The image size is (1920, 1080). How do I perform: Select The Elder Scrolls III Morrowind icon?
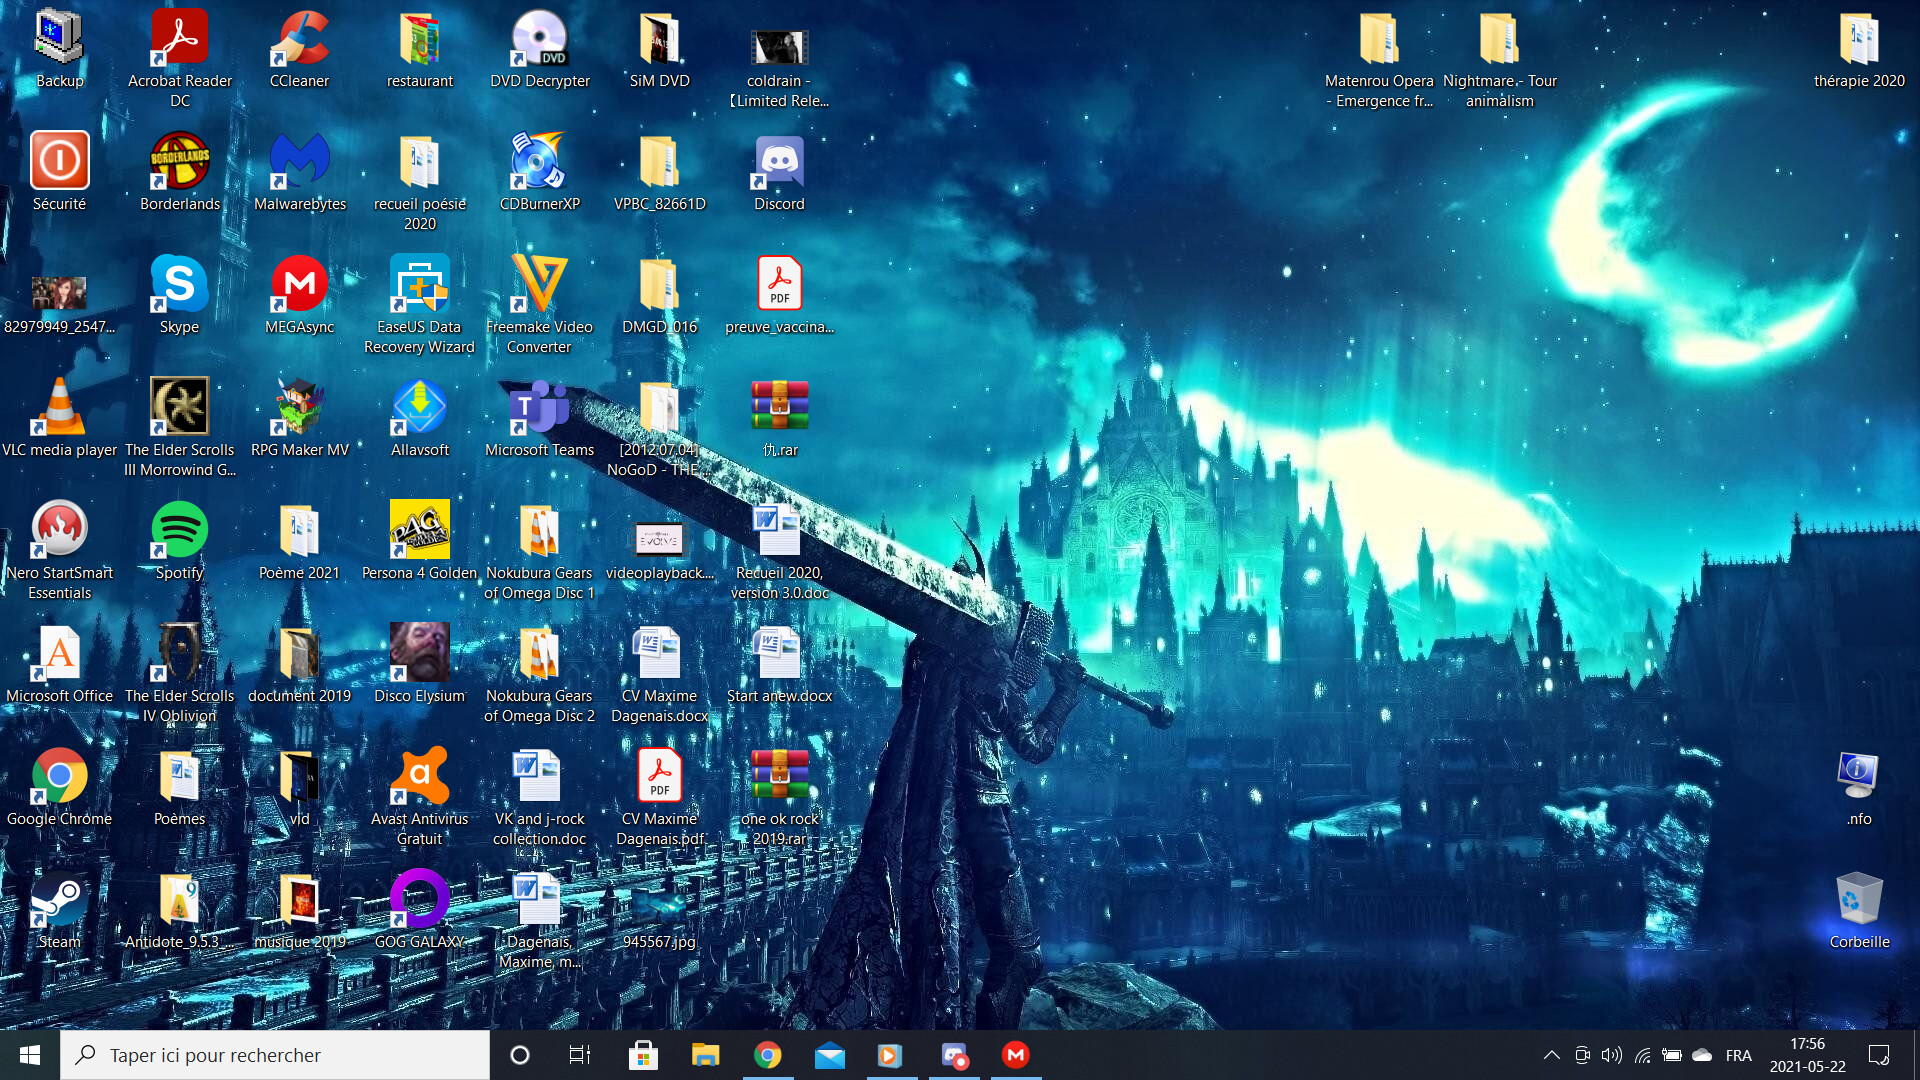coord(180,427)
